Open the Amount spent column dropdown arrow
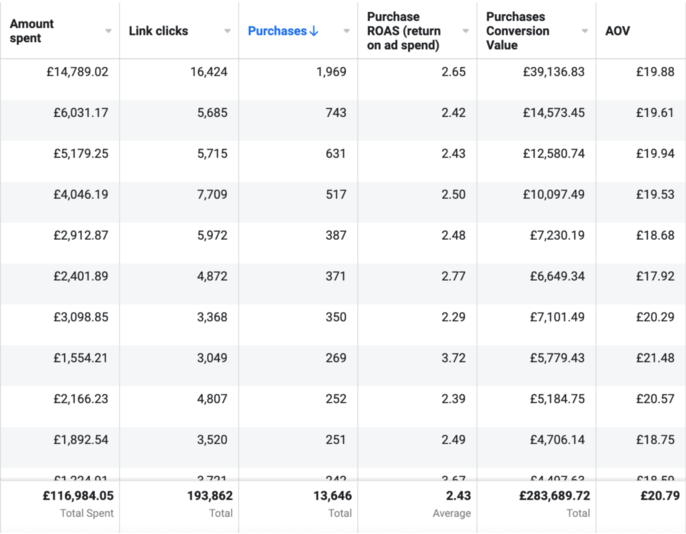 pos(108,31)
